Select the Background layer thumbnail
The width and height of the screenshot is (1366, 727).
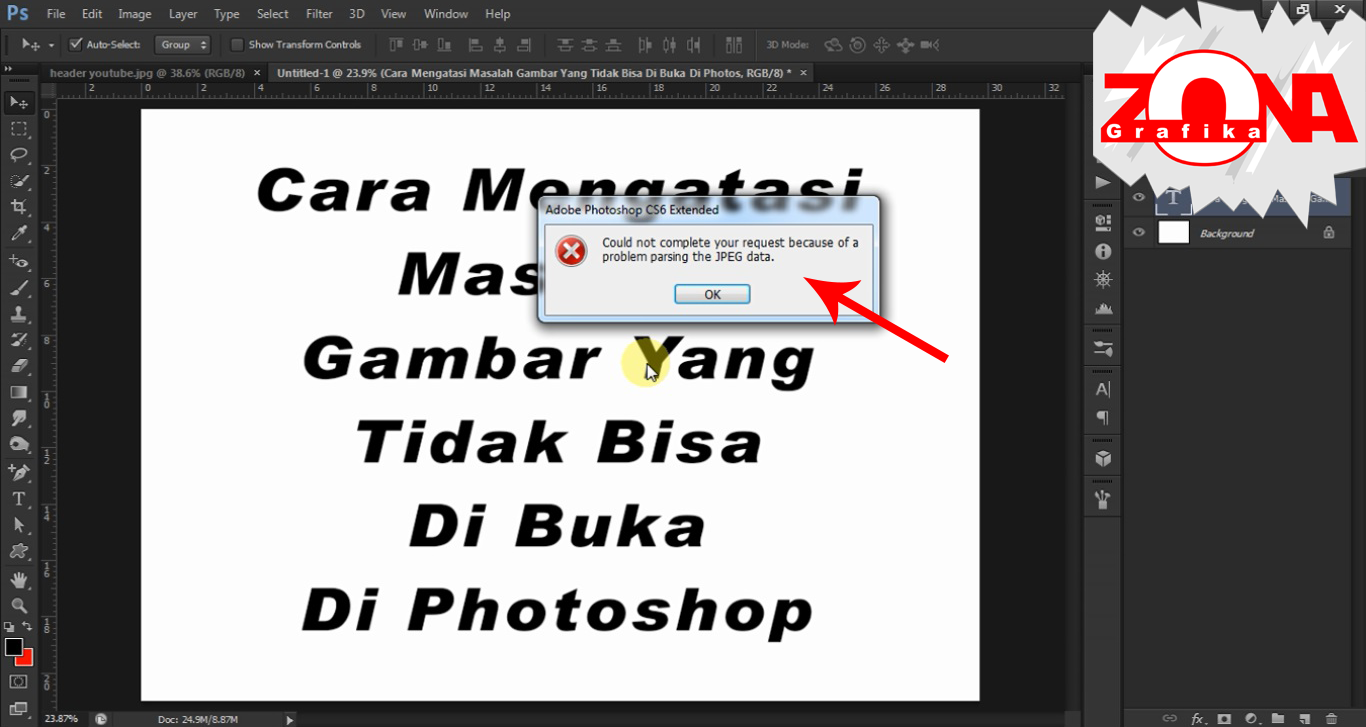(x=1173, y=232)
